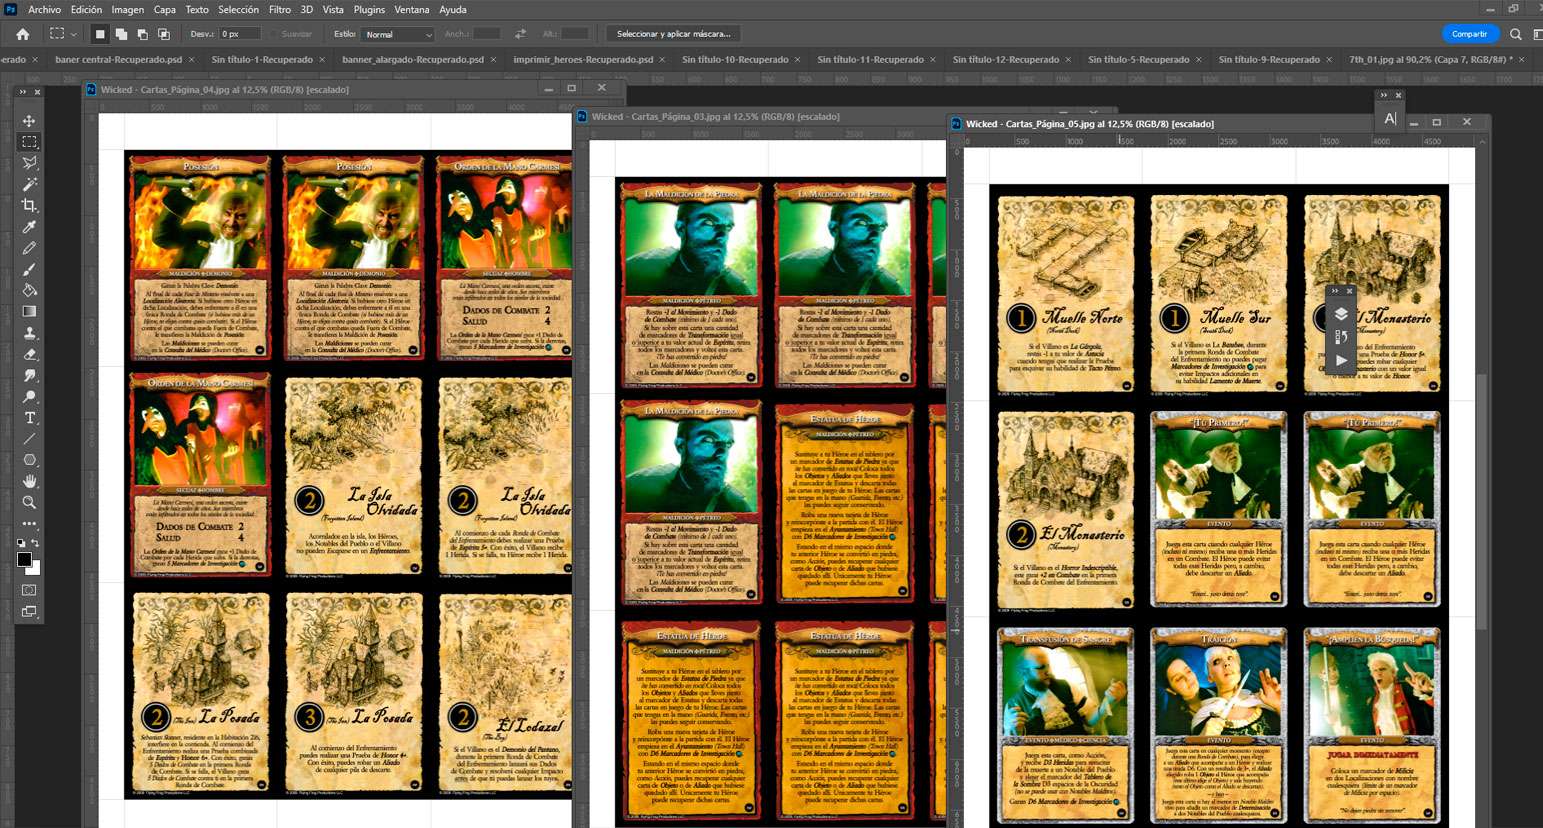Select the Zoom tool
This screenshot has width=1543, height=828.
point(29,502)
